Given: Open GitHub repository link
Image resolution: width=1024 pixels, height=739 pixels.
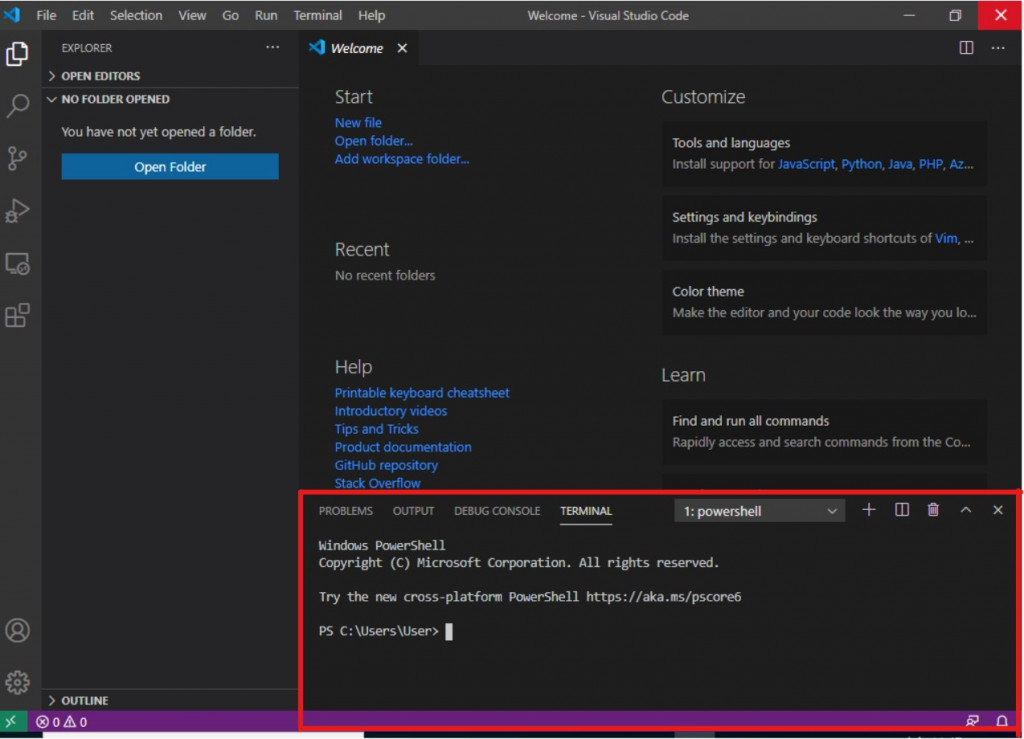Looking at the screenshot, I should tap(386, 465).
